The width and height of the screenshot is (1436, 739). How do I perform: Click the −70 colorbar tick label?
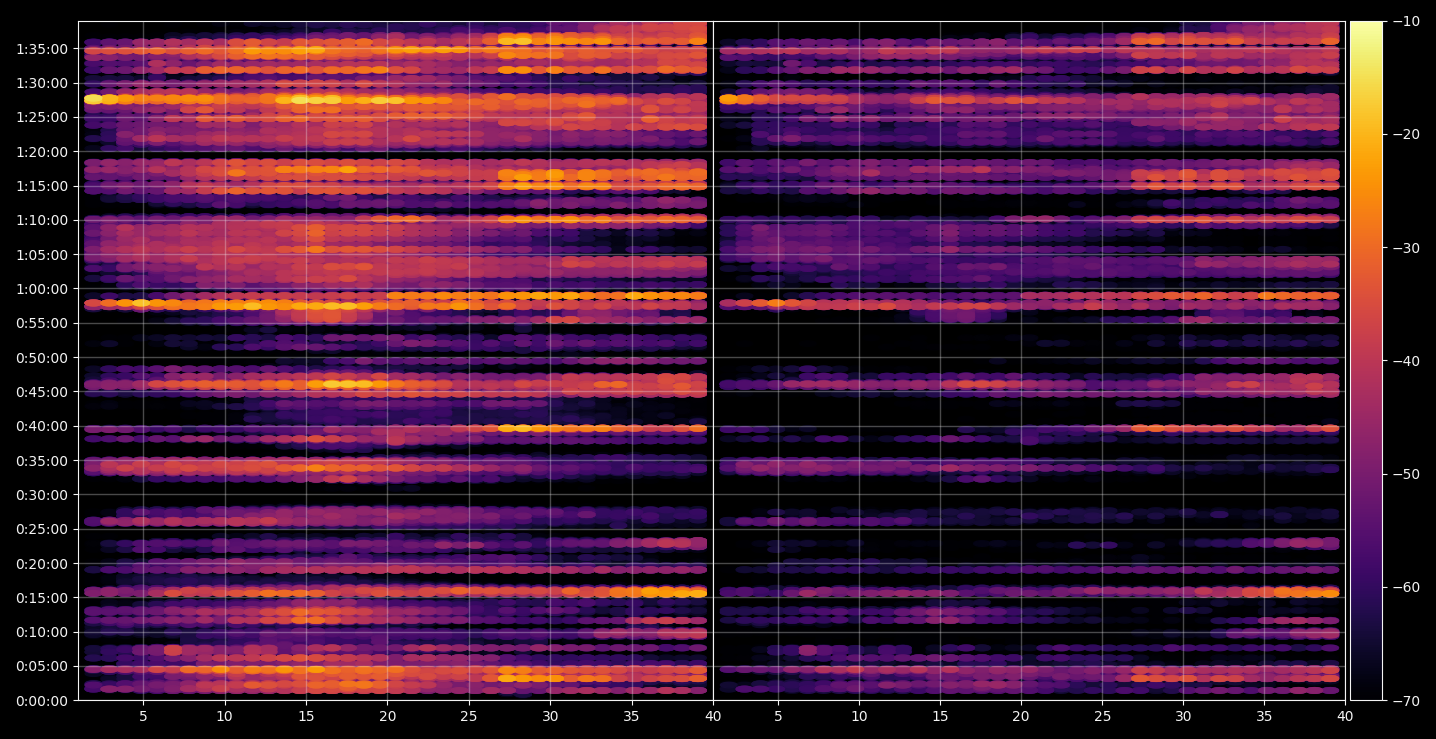point(1405,701)
